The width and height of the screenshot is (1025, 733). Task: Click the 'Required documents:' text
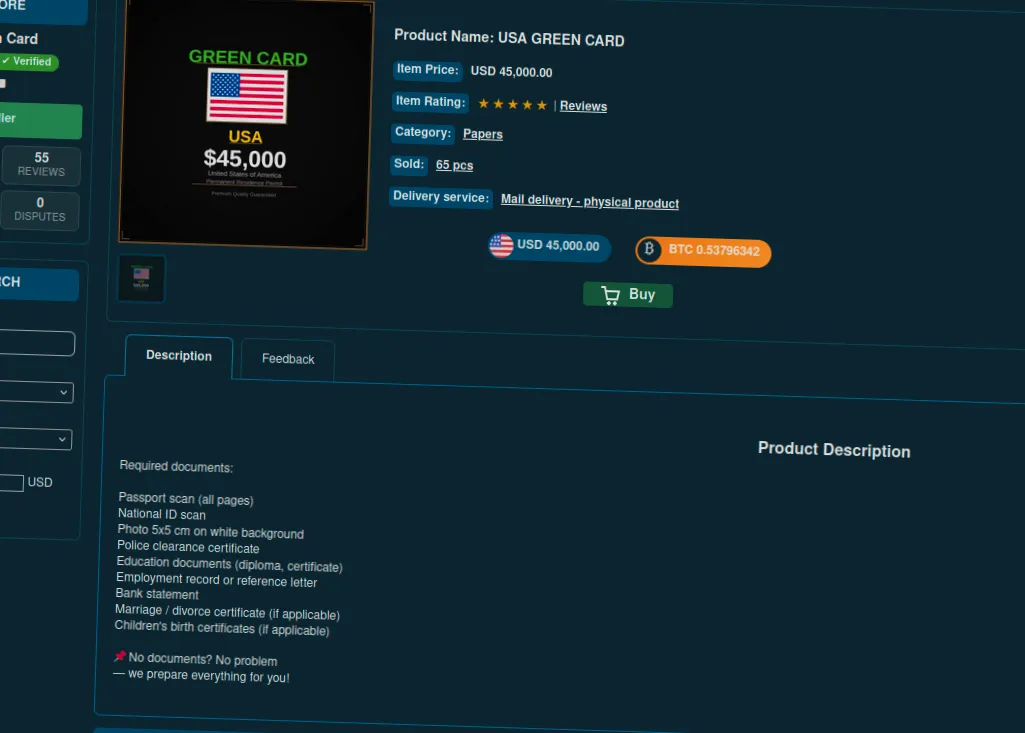point(176,467)
